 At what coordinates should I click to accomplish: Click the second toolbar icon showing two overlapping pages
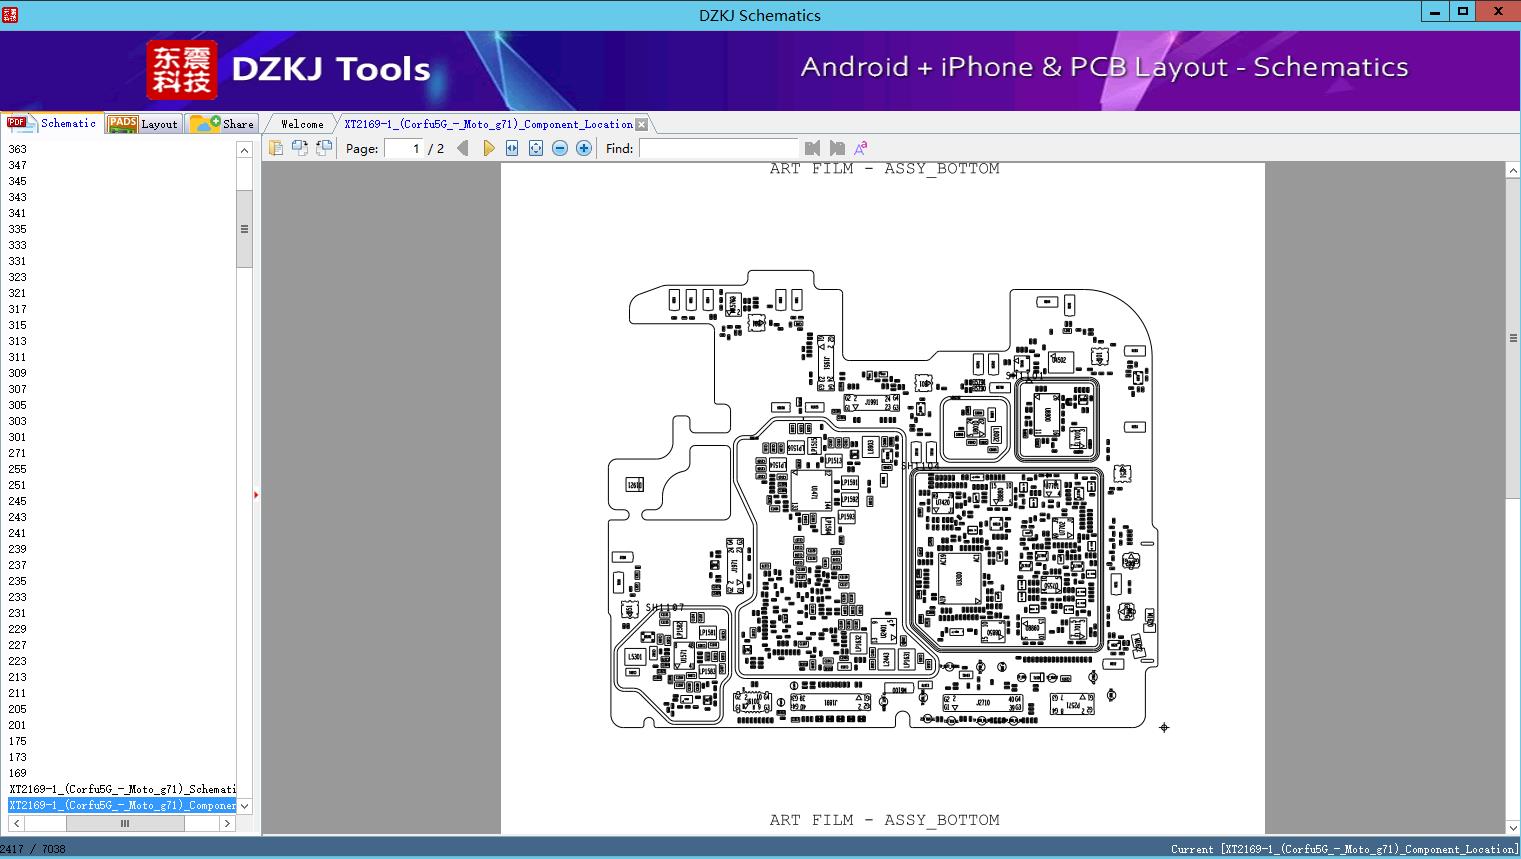pos(300,148)
